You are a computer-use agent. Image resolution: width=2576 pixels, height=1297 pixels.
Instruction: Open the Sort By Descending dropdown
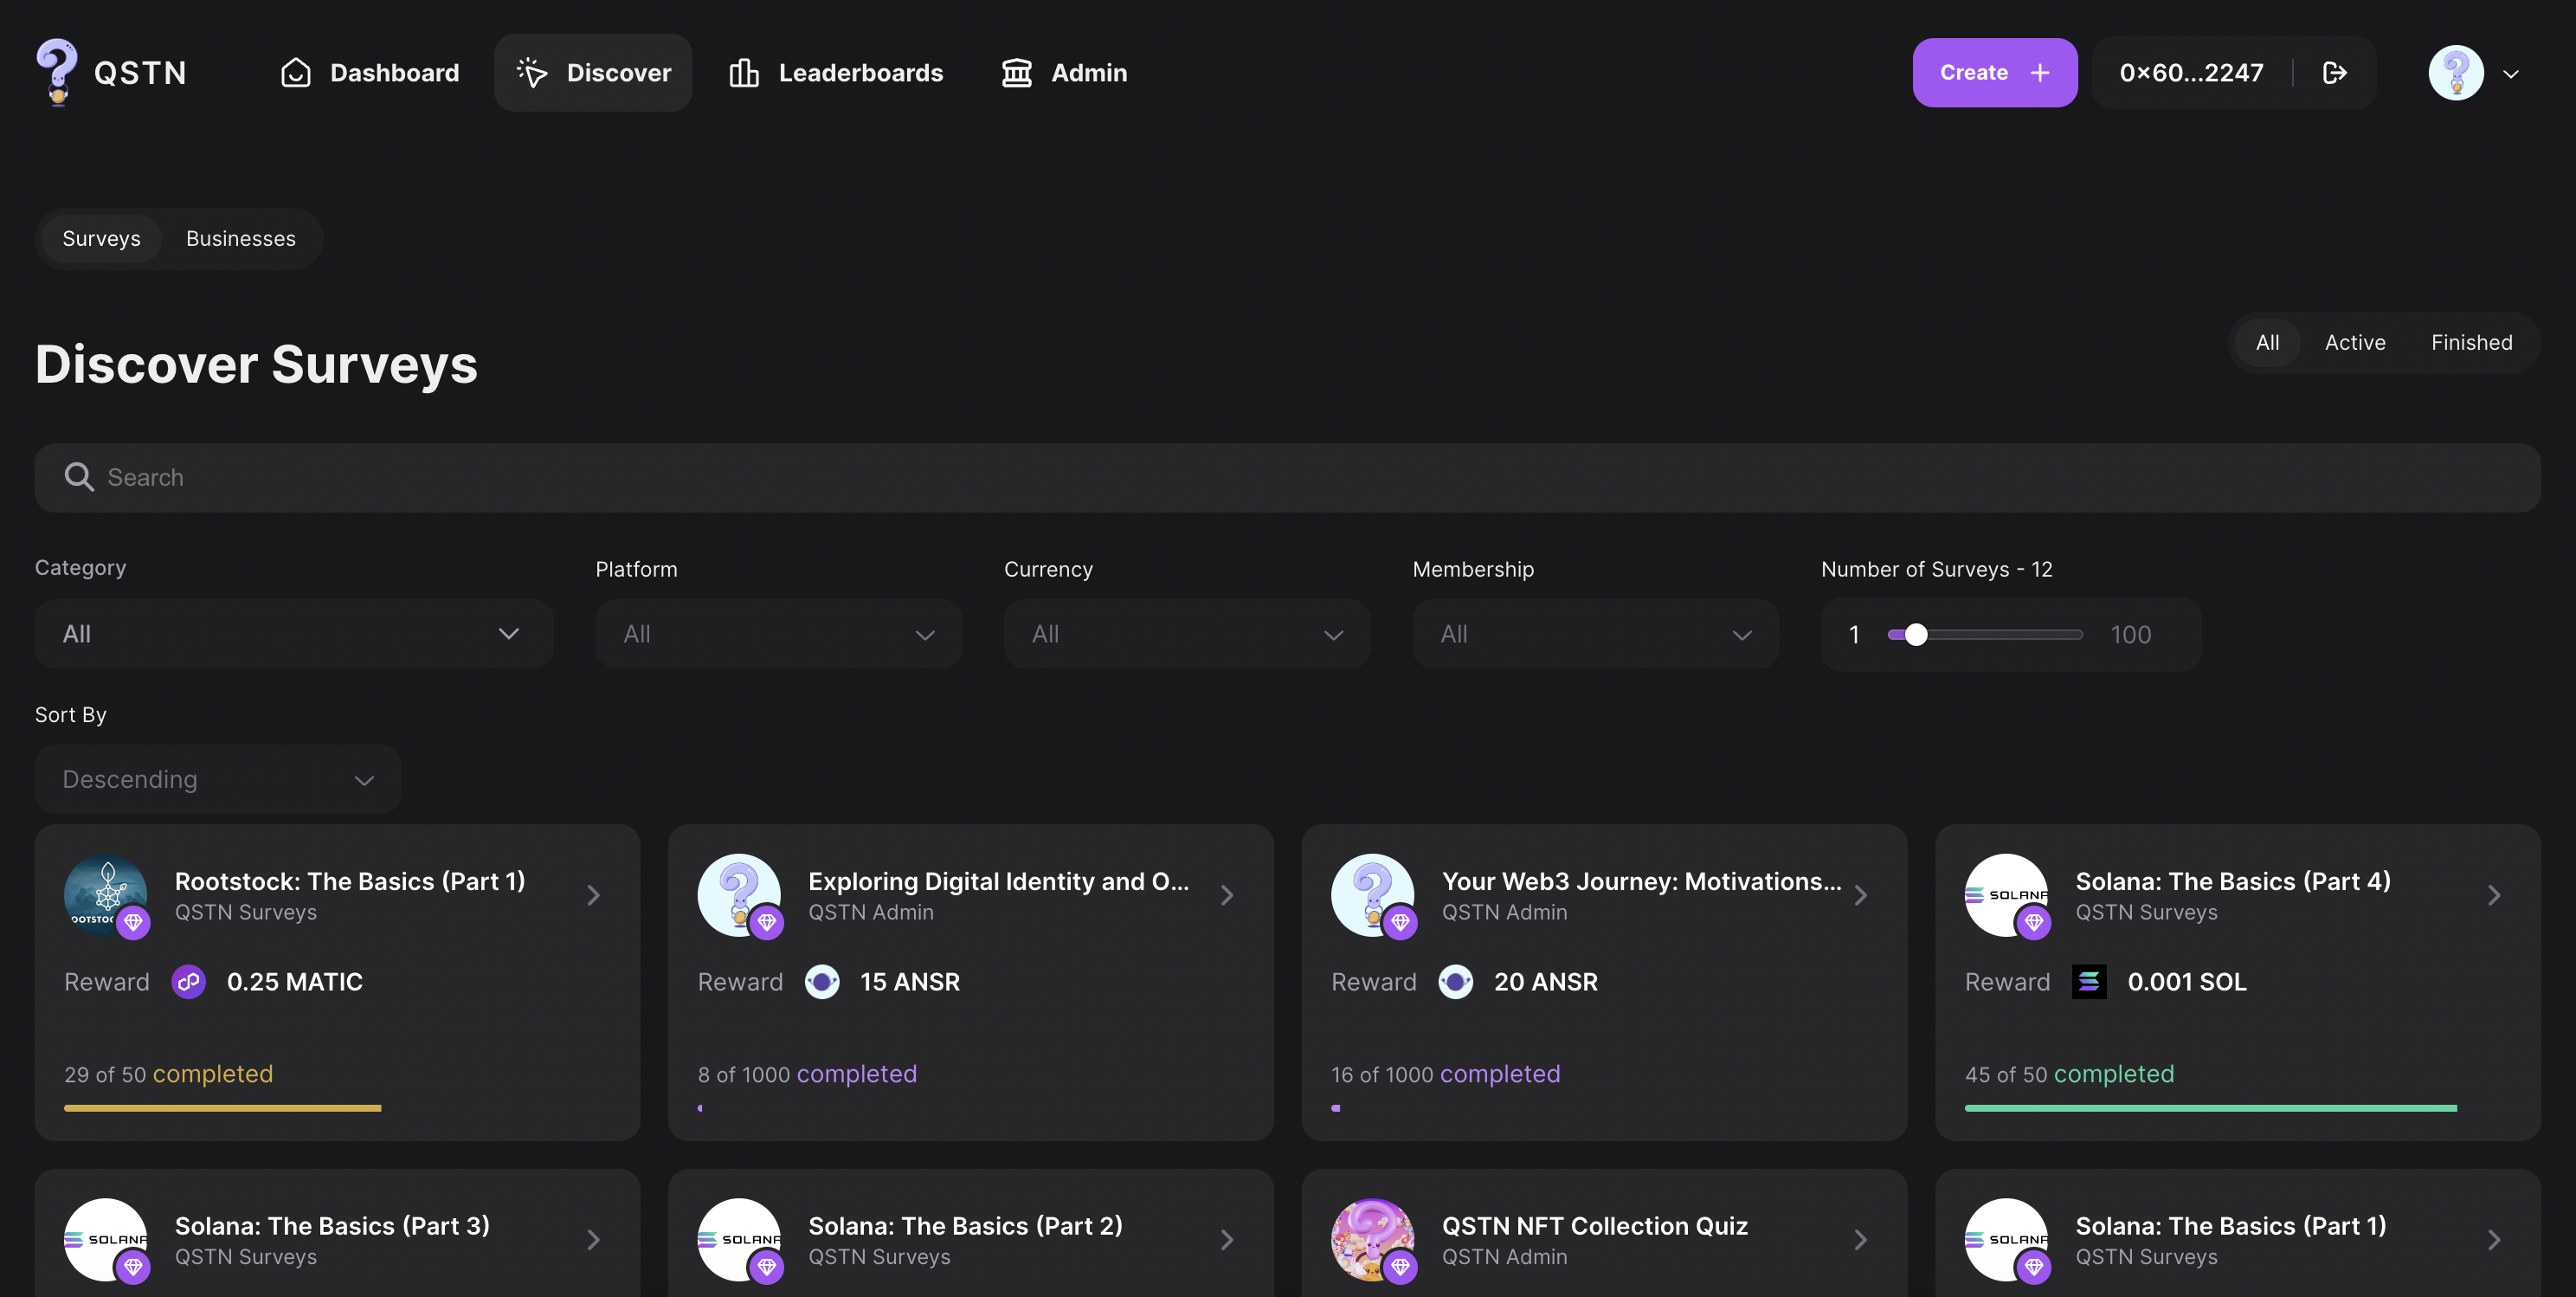[x=217, y=779]
